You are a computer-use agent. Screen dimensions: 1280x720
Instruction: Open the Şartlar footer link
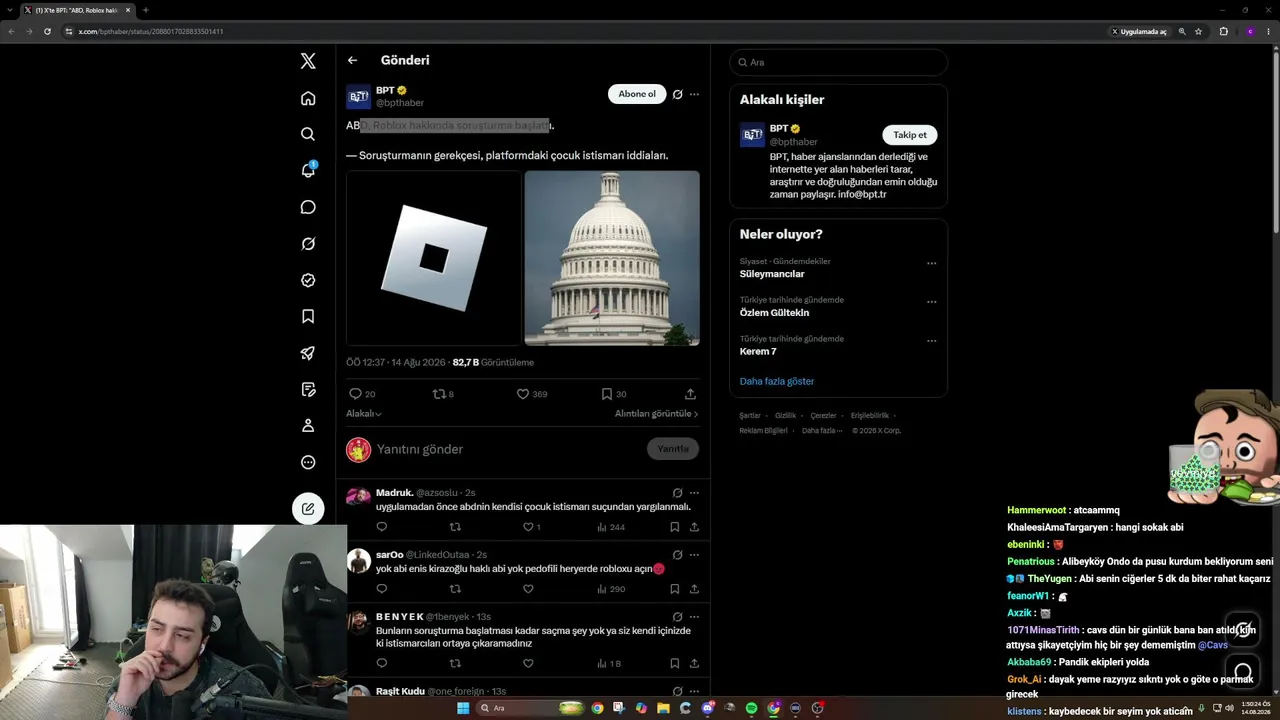click(750, 415)
